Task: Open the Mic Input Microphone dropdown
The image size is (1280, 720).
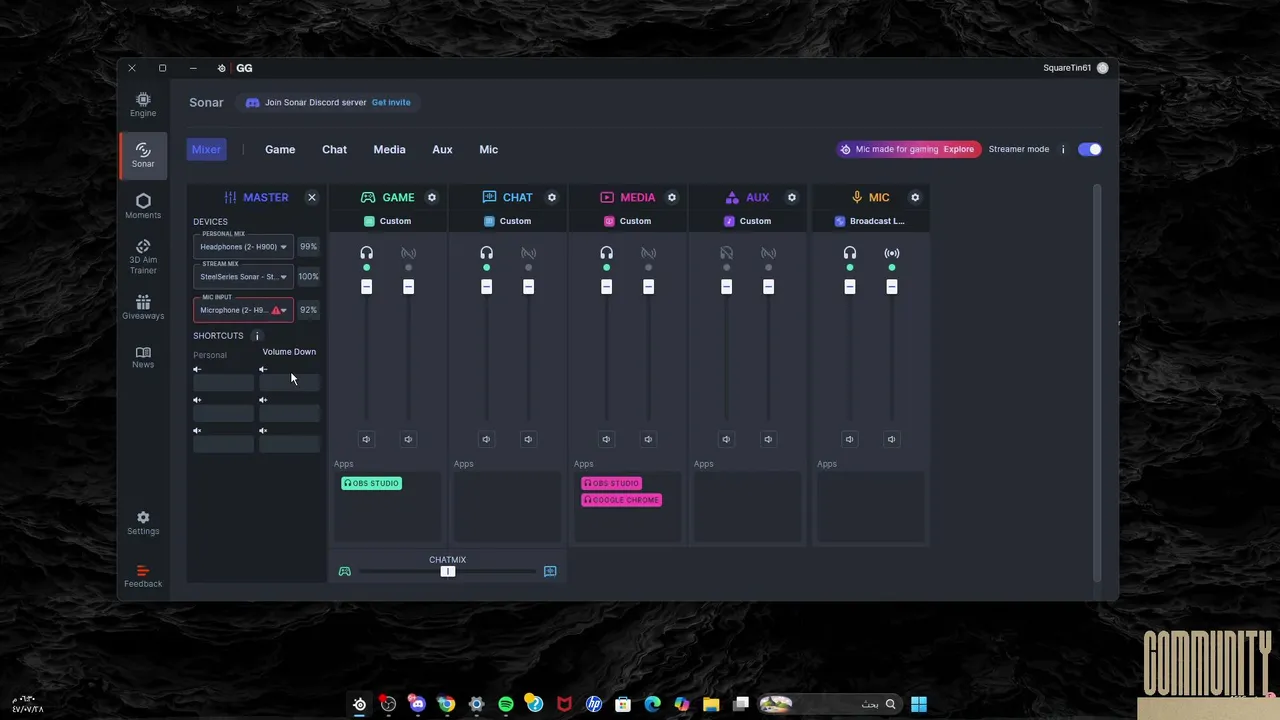Action: pyautogui.click(x=243, y=310)
